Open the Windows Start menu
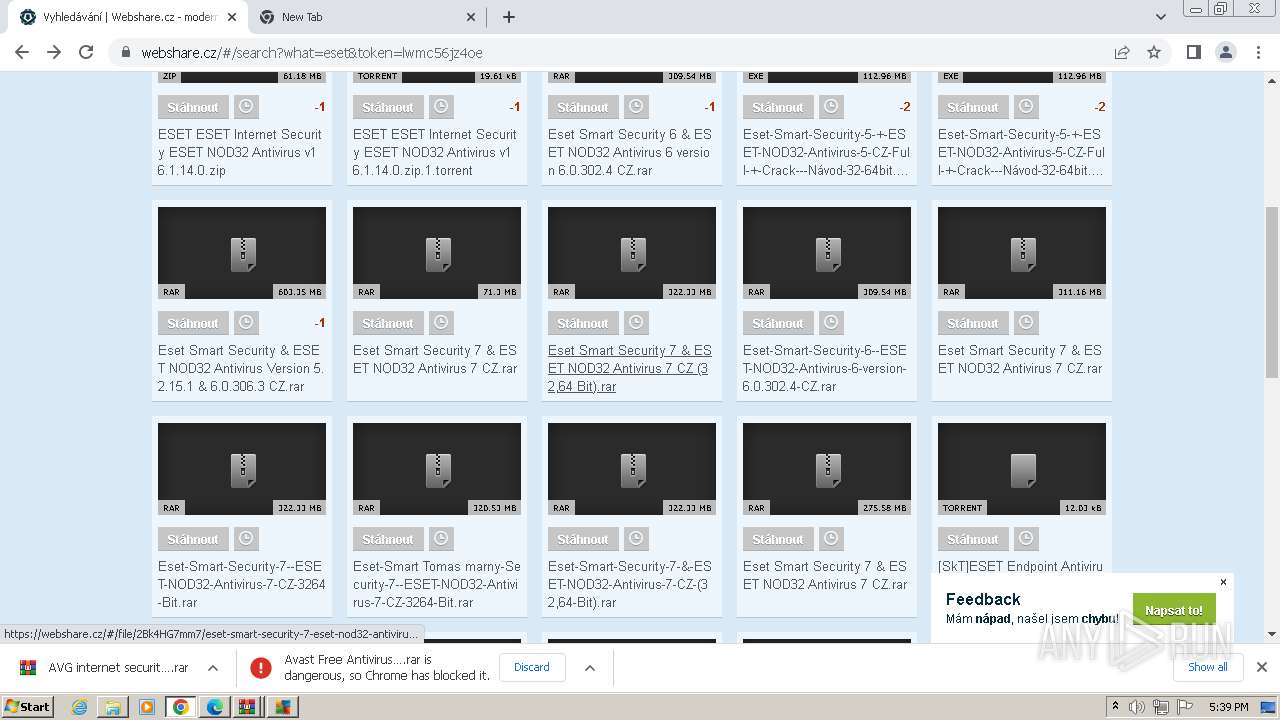 click(x=27, y=706)
